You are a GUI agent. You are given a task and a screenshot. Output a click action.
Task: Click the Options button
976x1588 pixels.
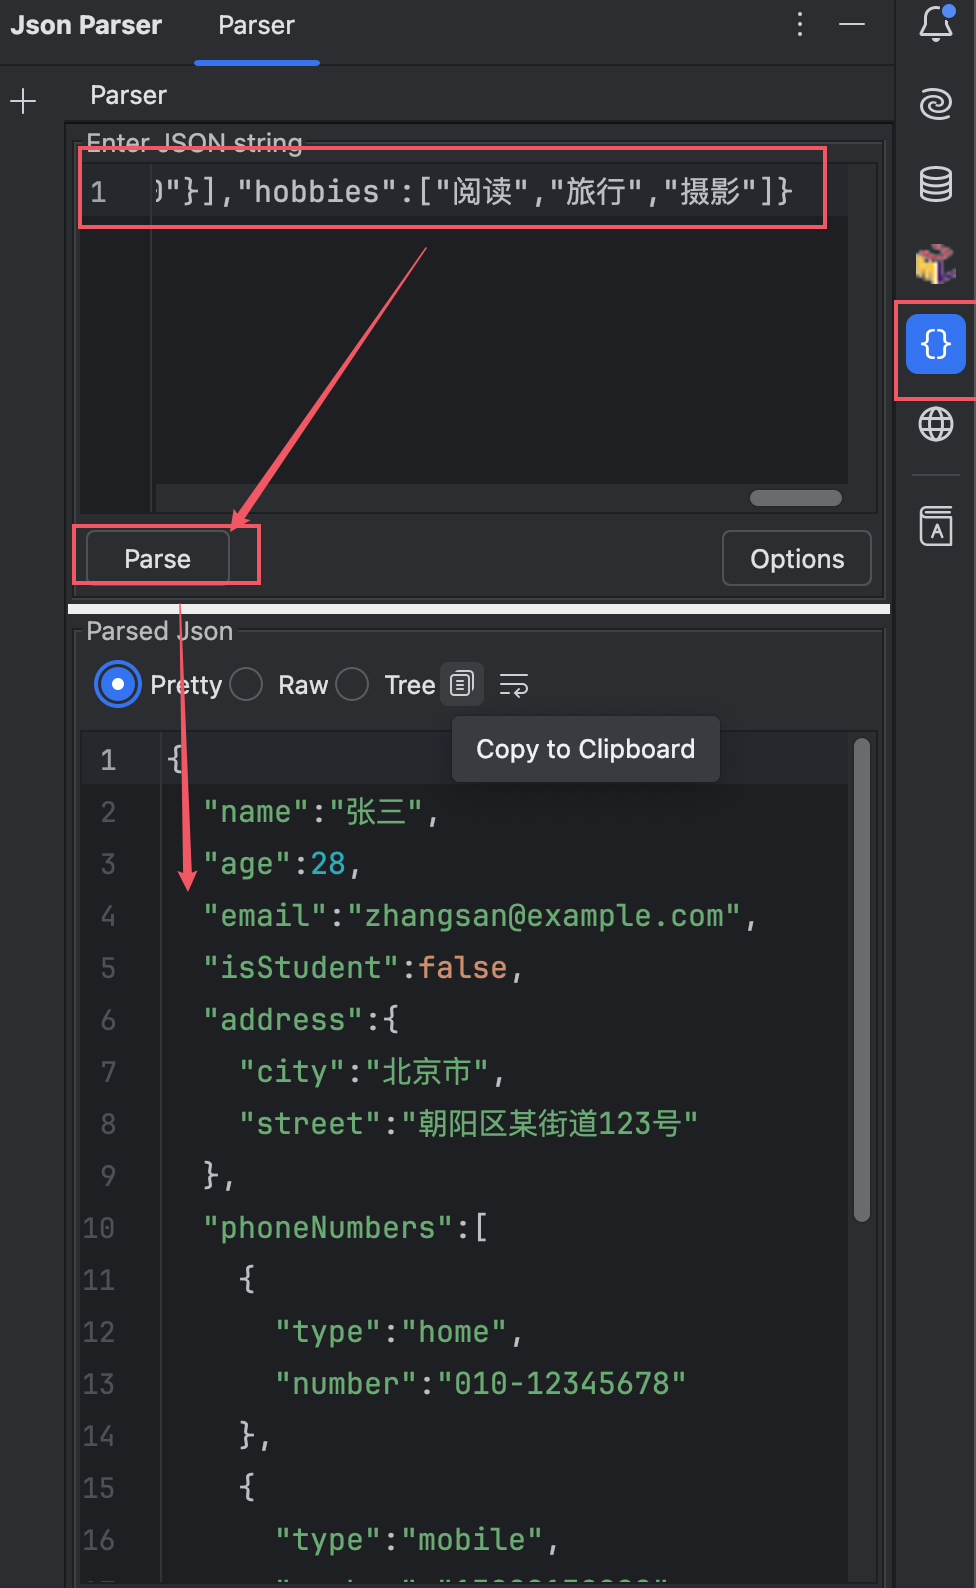797,558
